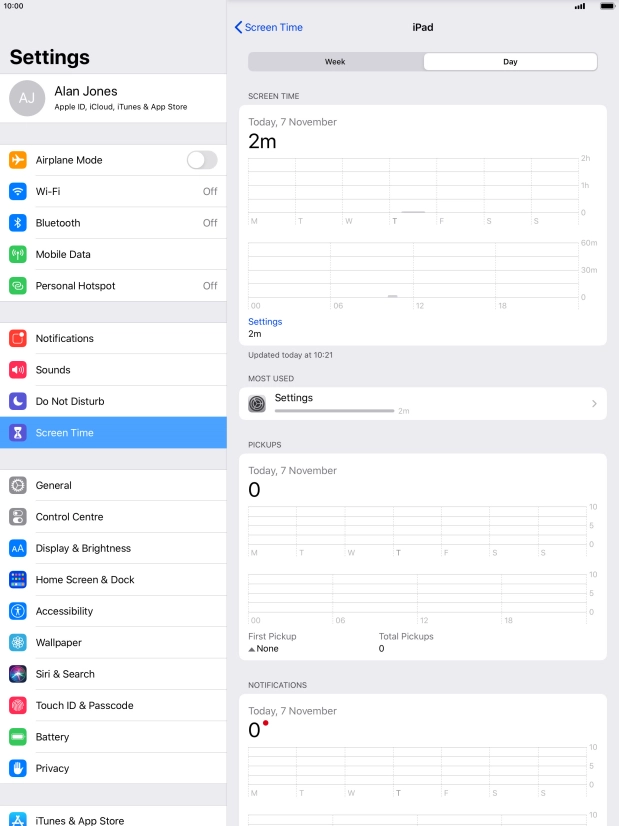This screenshot has height=826, width=619.
Task: Open Personal Hotspot settings
Action: click(113, 286)
